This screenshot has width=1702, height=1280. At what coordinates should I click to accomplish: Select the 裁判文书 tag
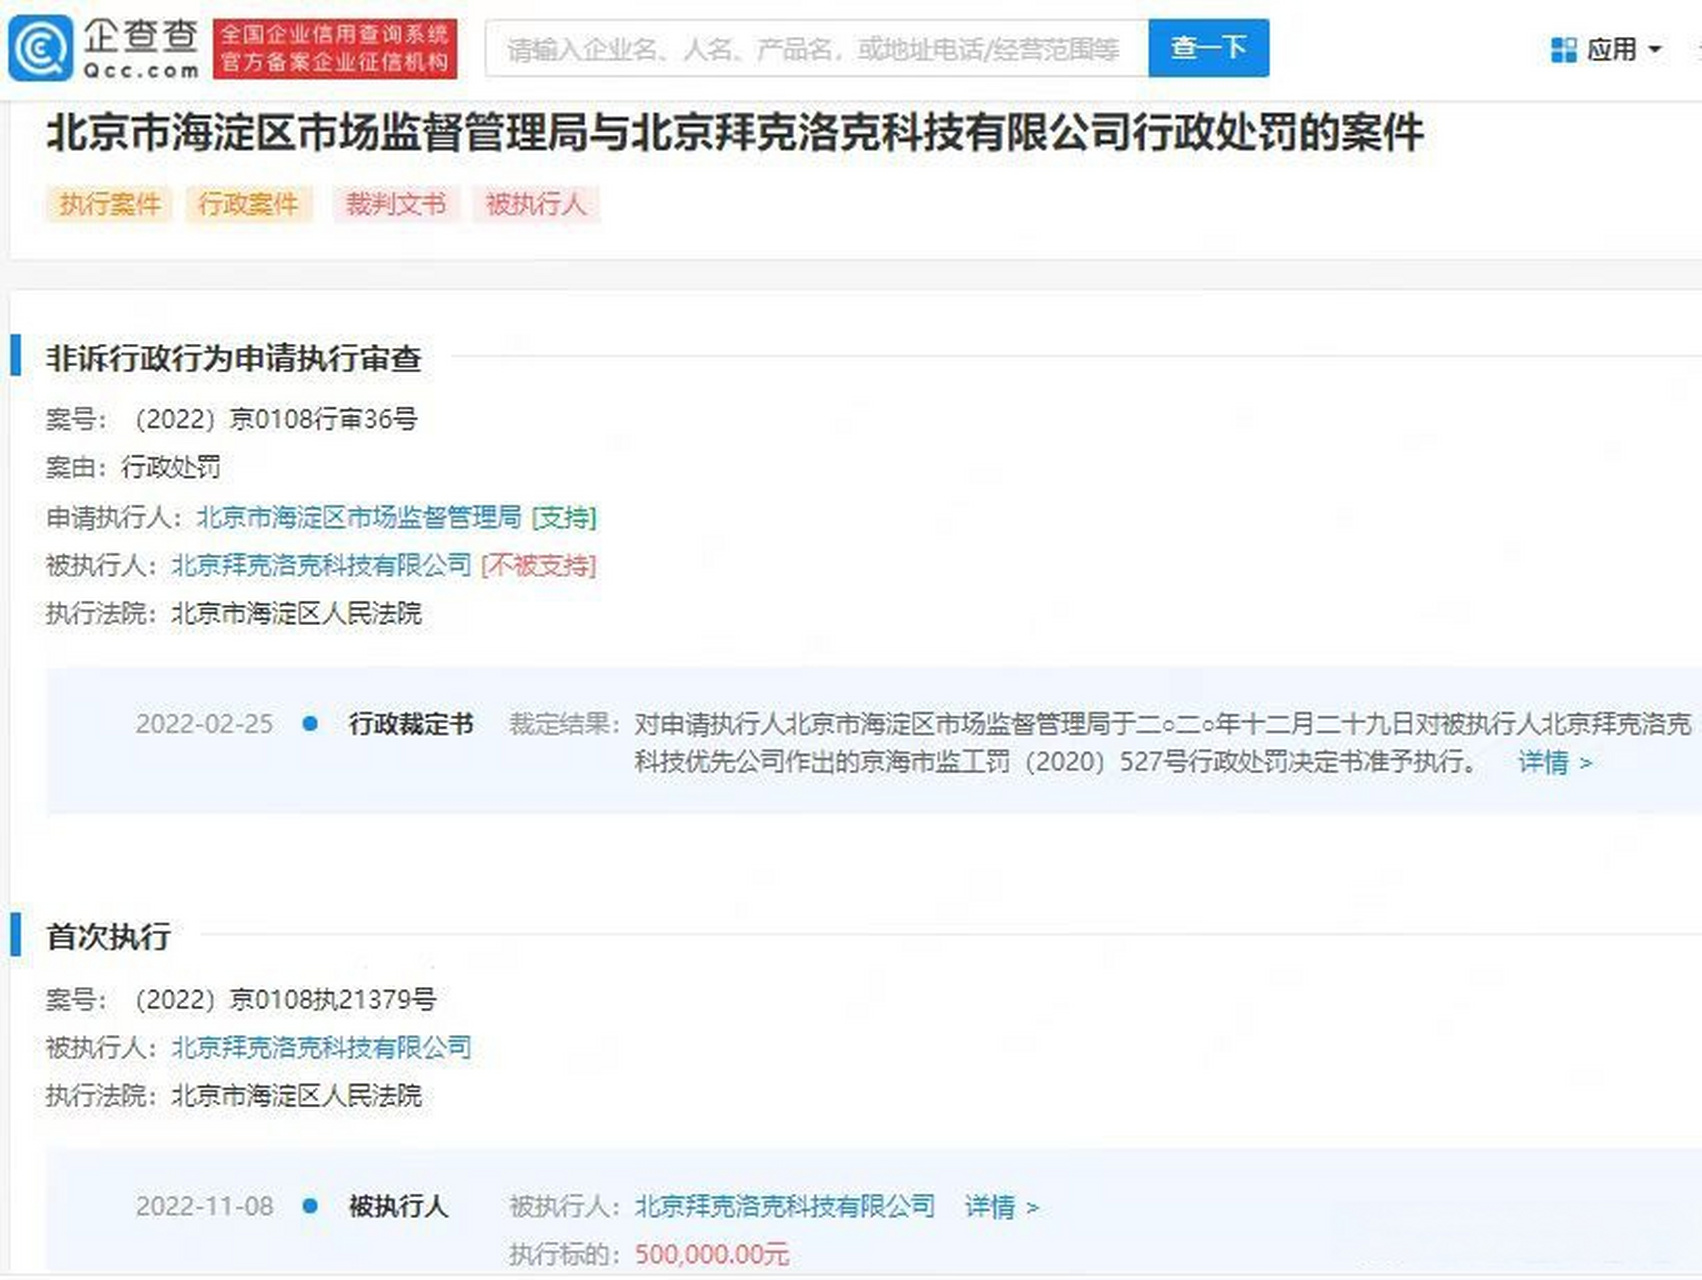pos(396,204)
